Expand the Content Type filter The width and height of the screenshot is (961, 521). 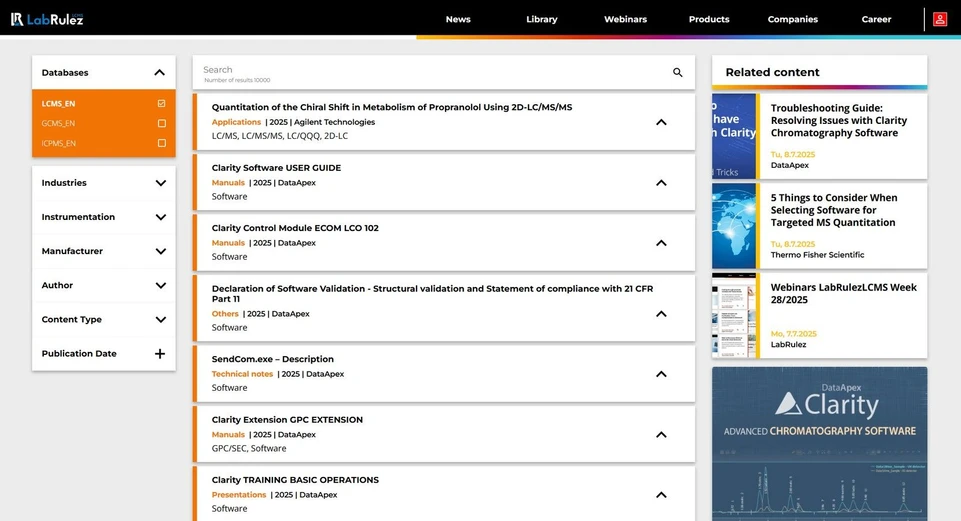pyautogui.click(x=161, y=319)
